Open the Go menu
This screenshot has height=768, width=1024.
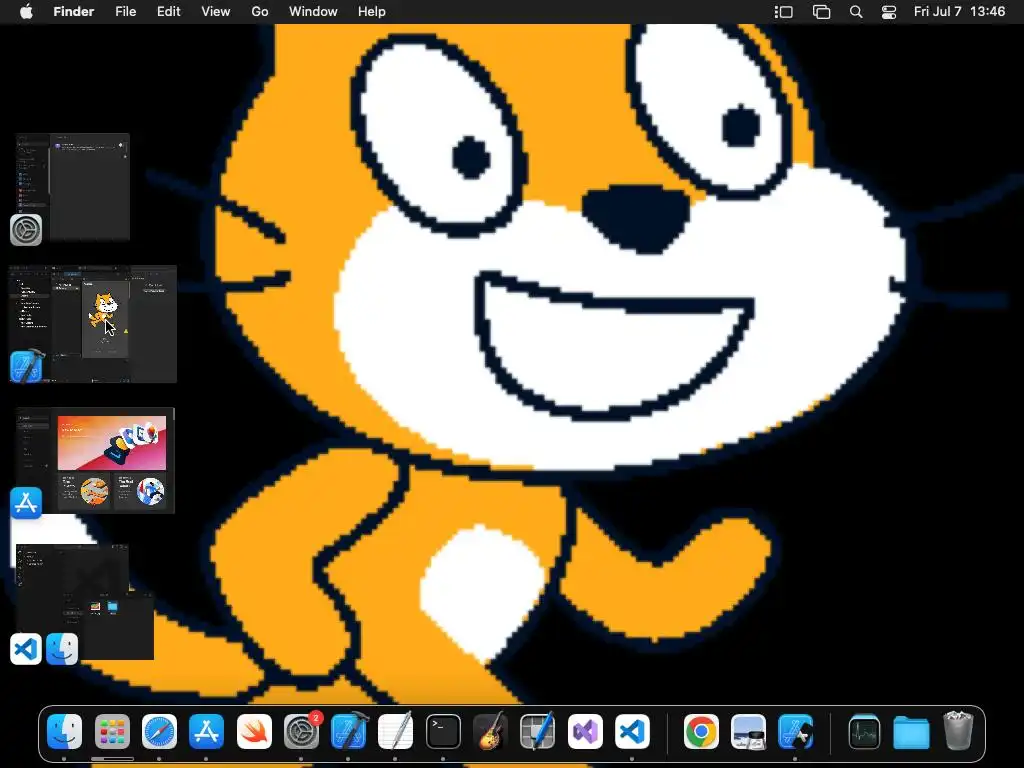[x=260, y=12]
